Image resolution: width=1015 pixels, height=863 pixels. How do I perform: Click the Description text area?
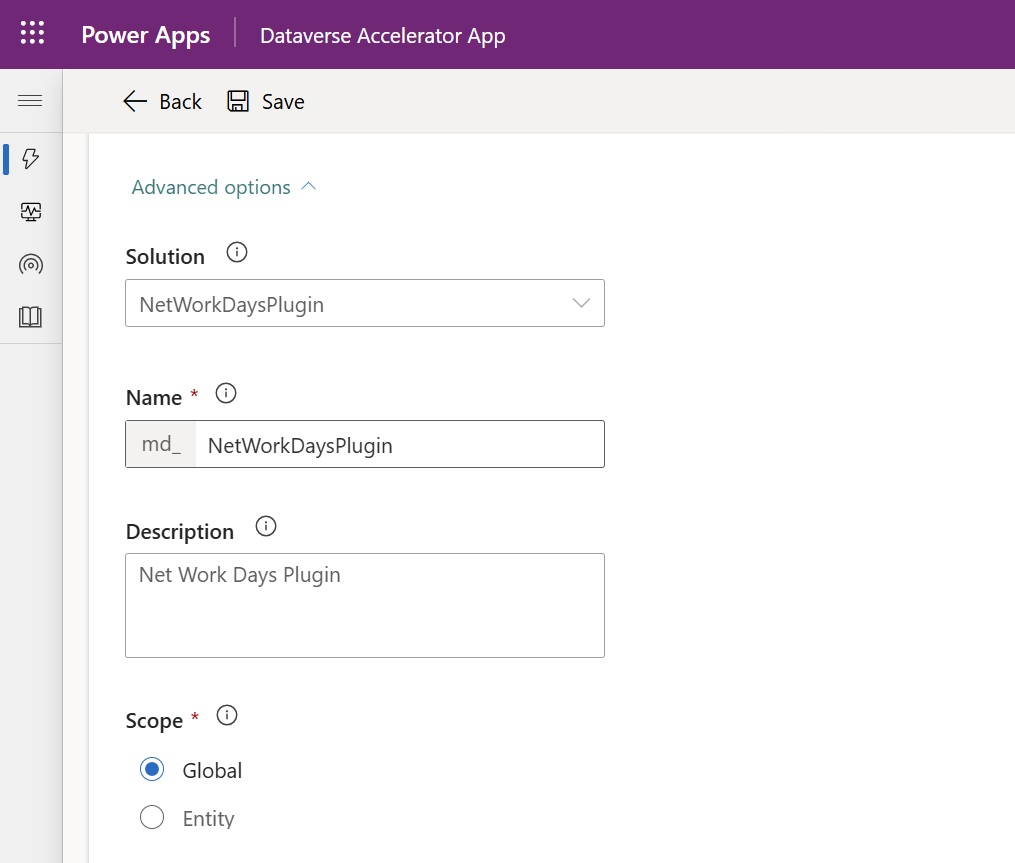[x=365, y=605]
